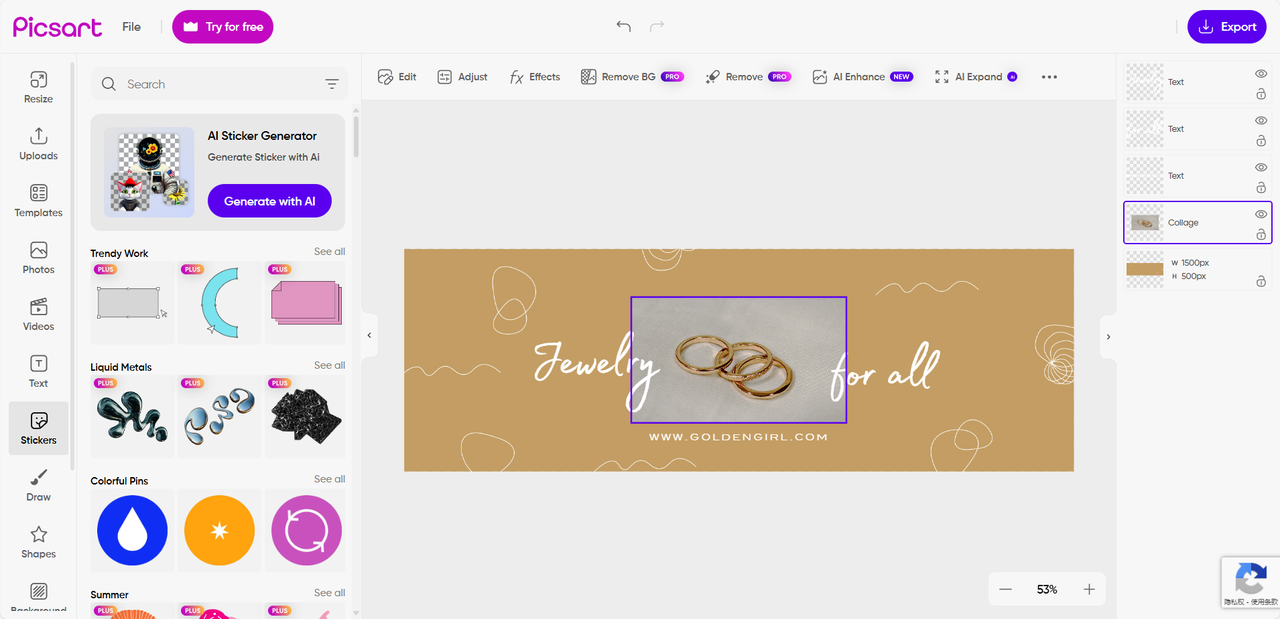This screenshot has width=1280, height=619.
Task: Collapse the right layers panel
Action: tap(1108, 337)
